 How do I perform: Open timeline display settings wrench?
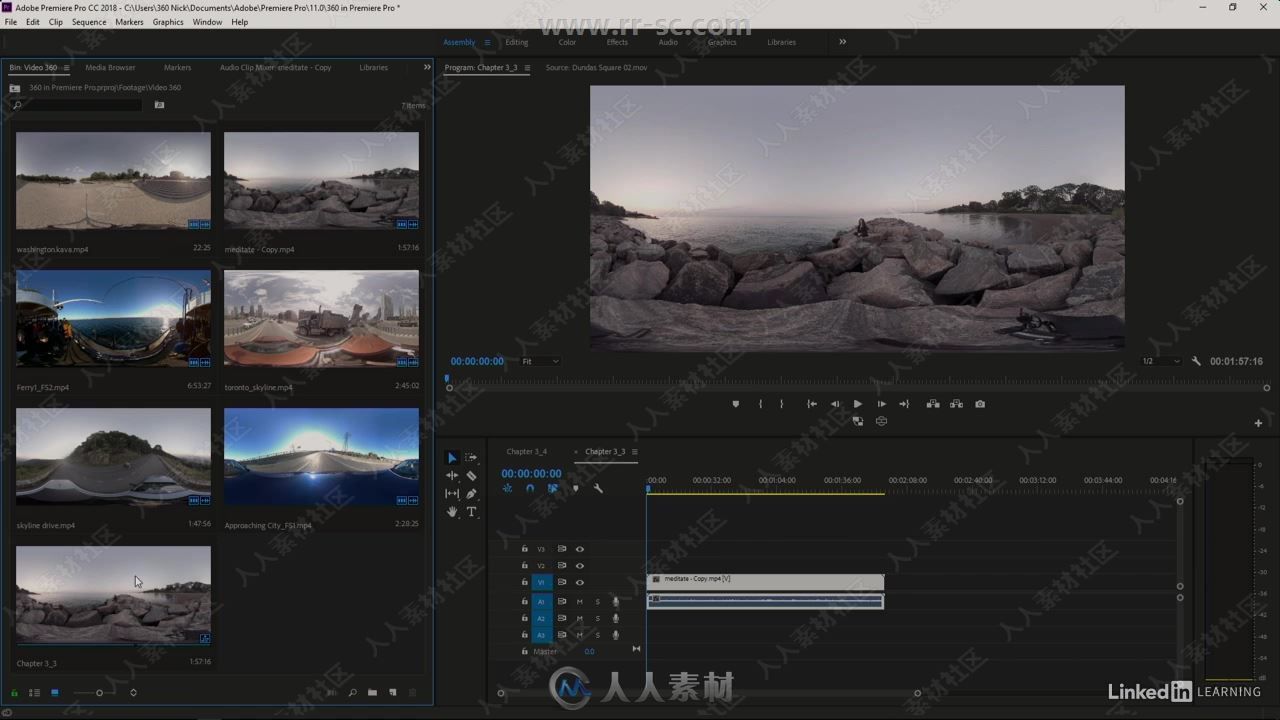click(x=598, y=489)
